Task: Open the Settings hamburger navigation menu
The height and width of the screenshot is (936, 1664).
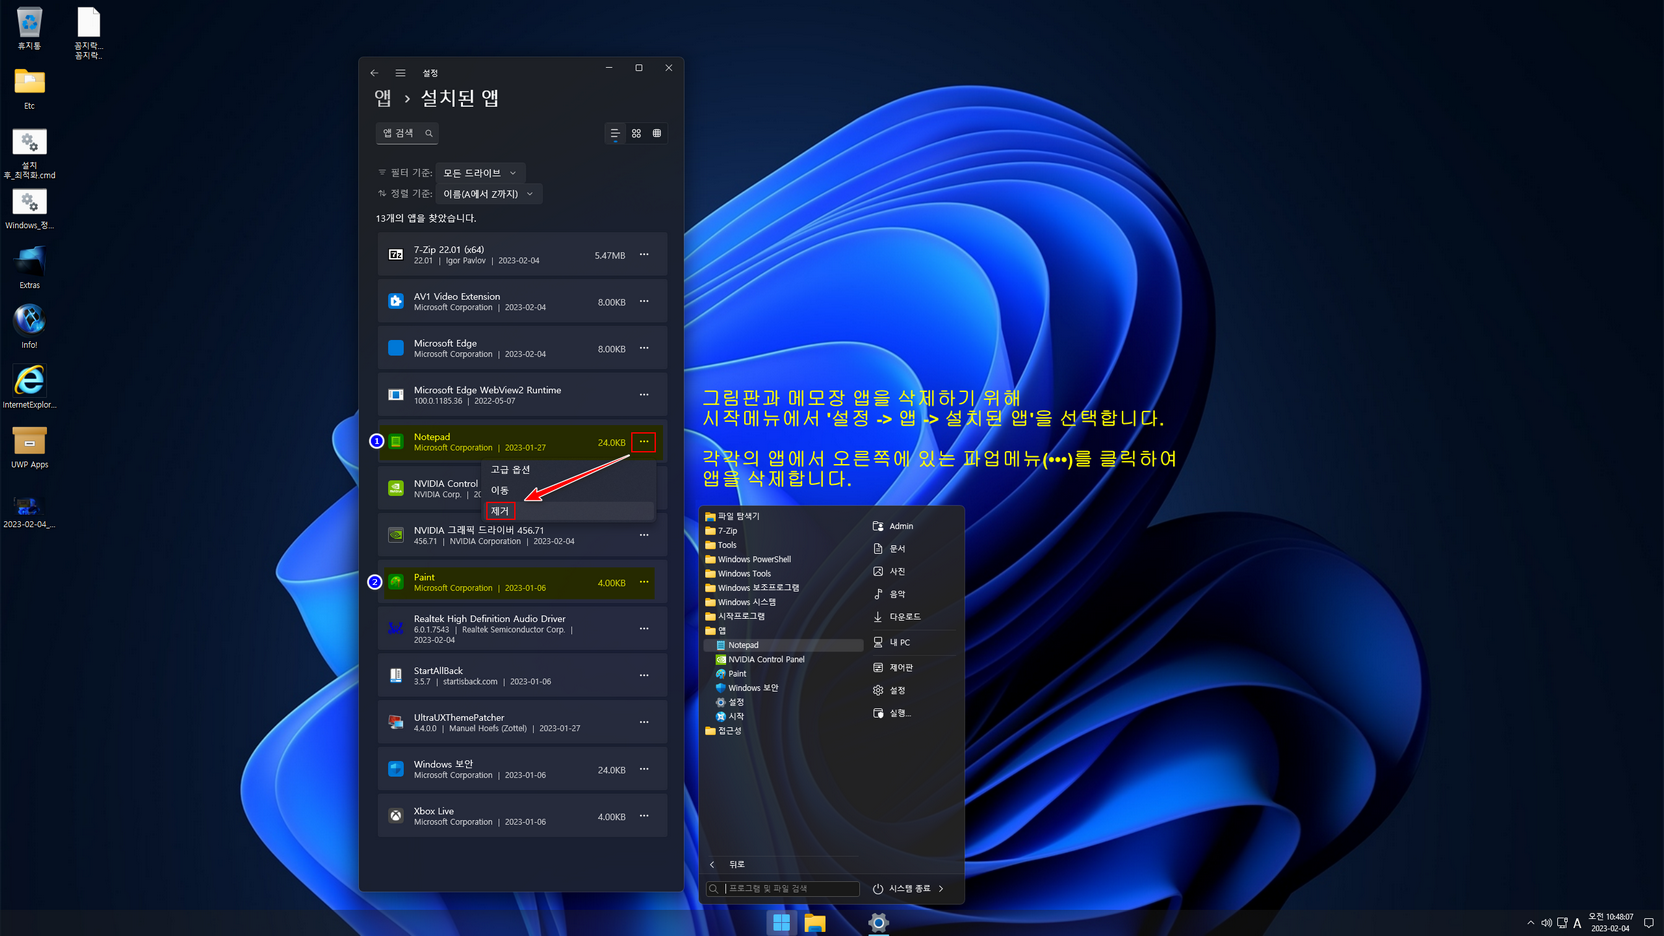Action: (x=400, y=73)
